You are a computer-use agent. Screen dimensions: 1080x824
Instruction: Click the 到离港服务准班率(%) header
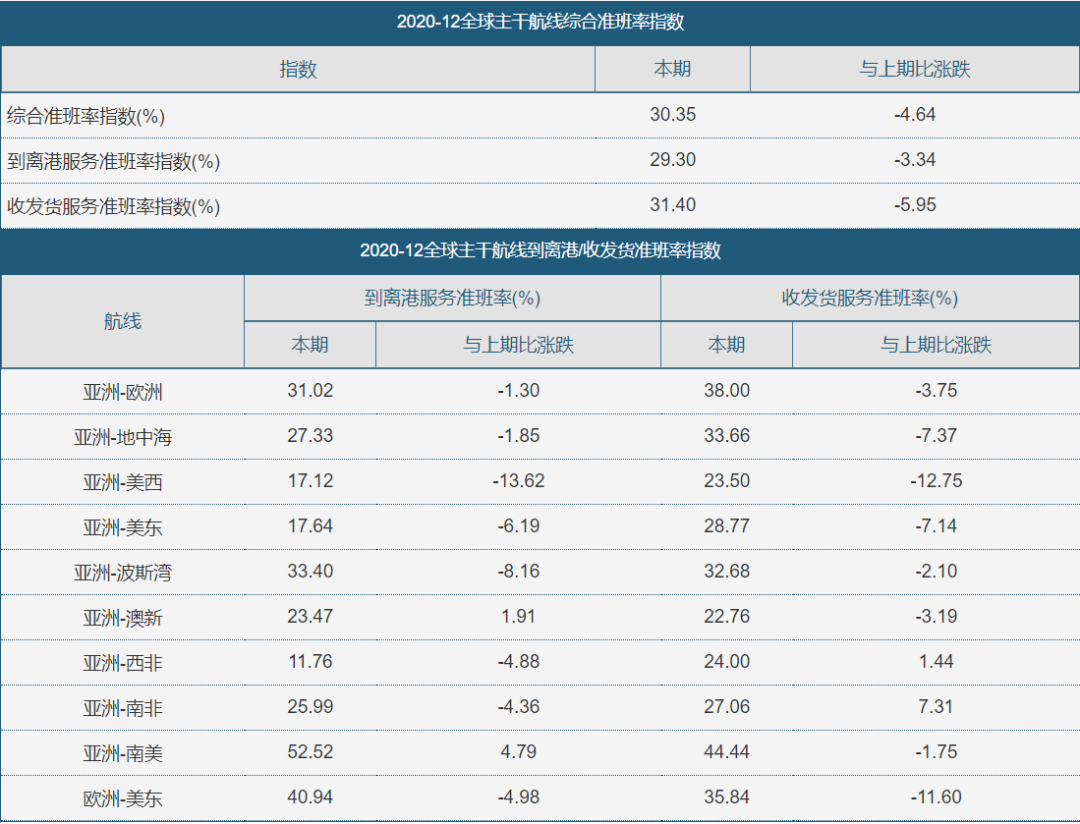[450, 297]
